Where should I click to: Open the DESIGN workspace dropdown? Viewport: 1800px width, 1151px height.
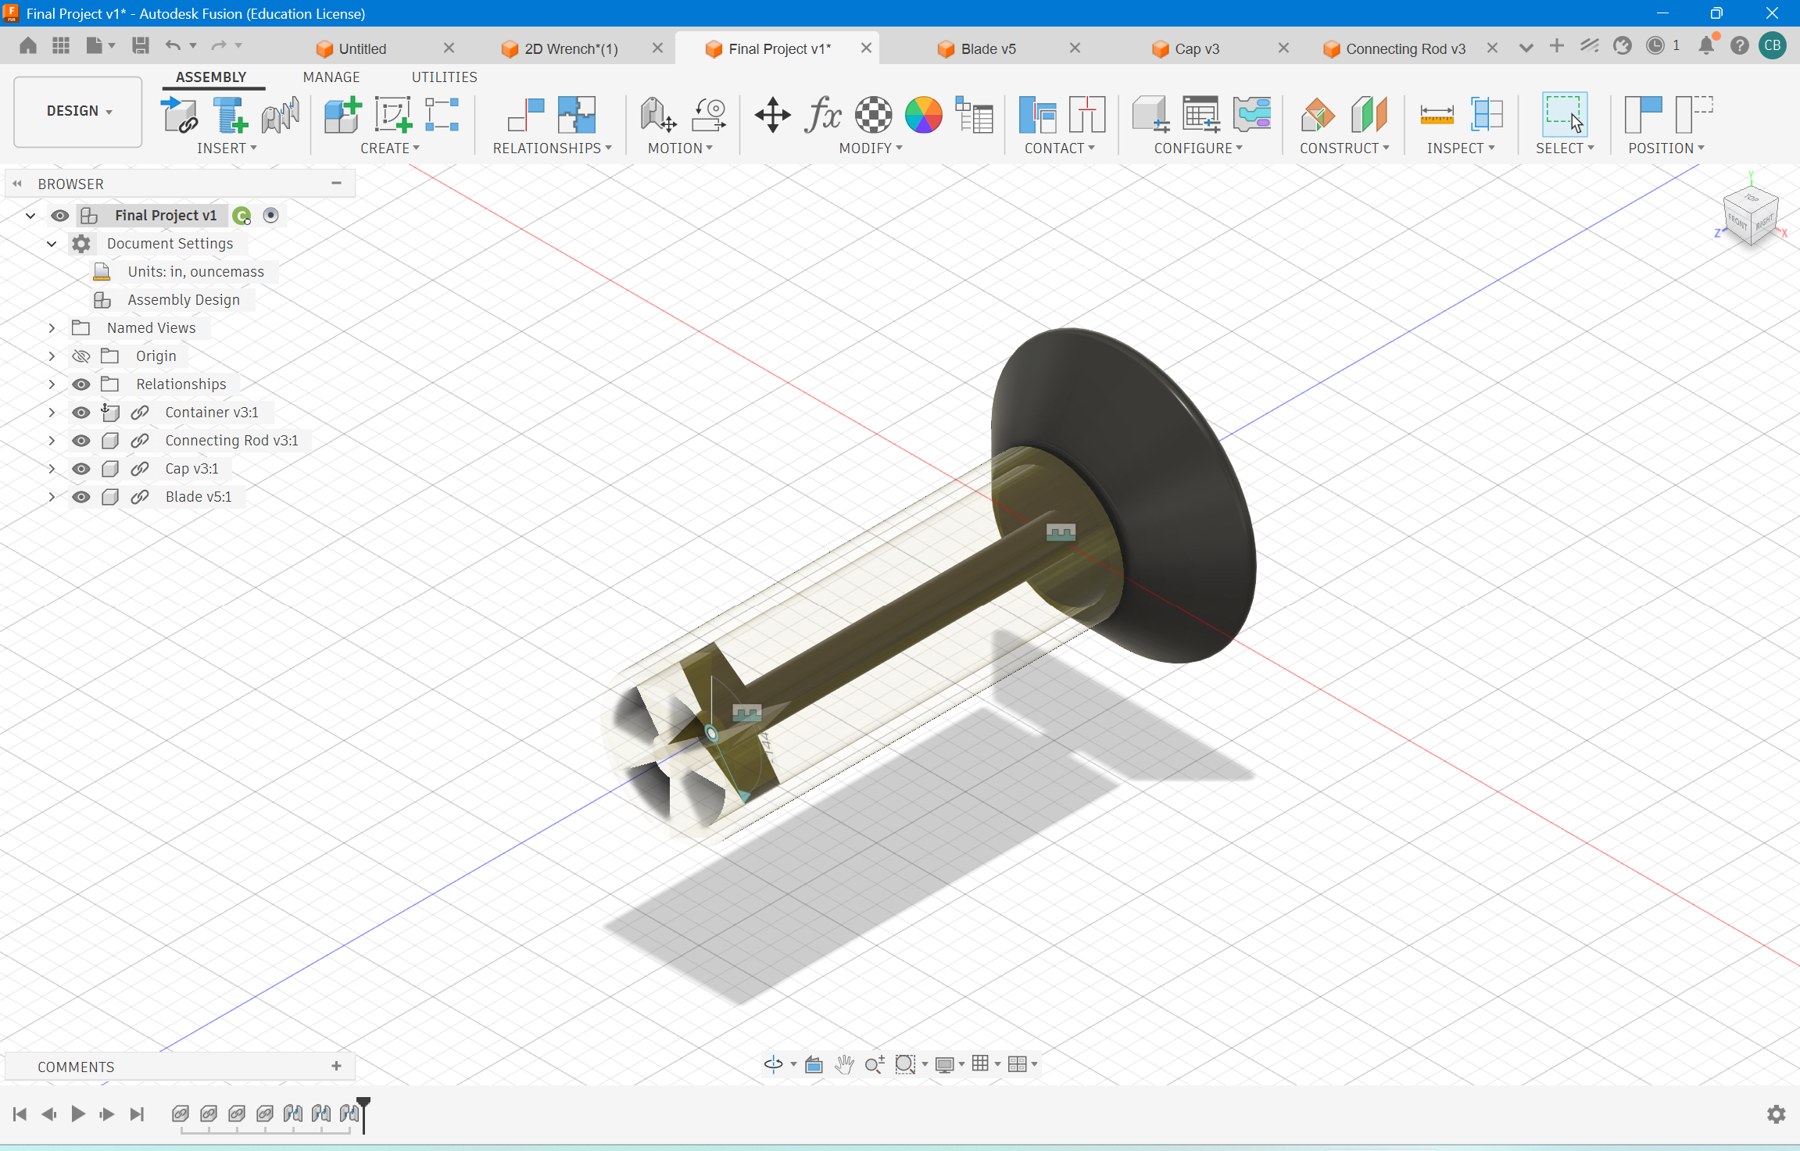(x=78, y=111)
